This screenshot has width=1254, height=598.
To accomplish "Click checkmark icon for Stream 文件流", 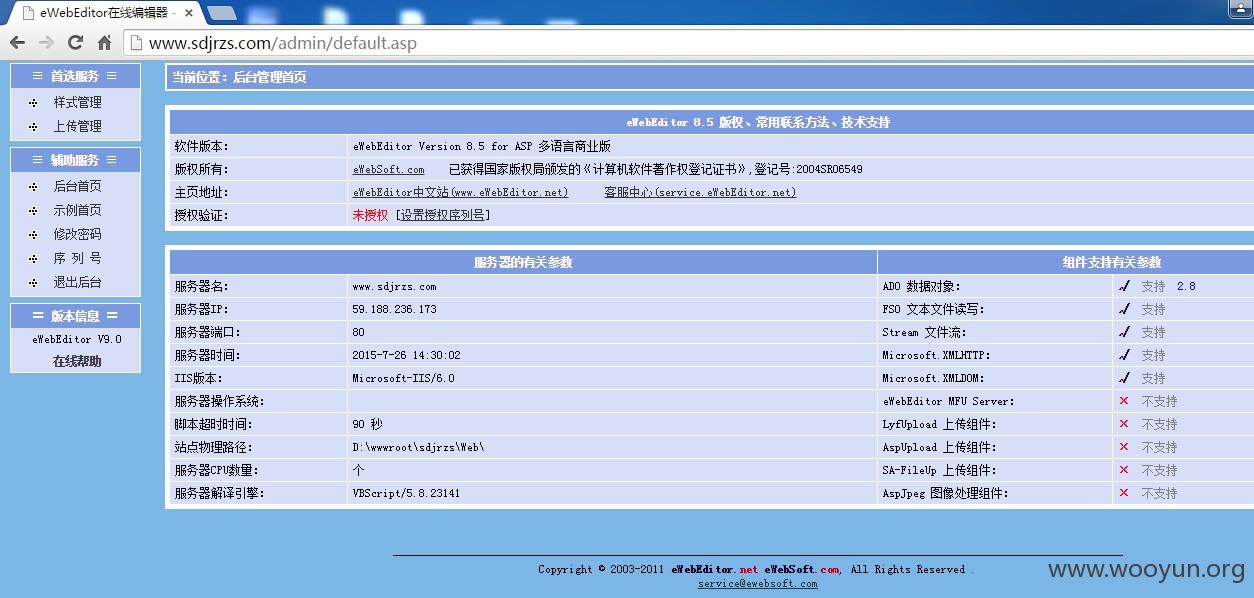I will coord(1124,332).
